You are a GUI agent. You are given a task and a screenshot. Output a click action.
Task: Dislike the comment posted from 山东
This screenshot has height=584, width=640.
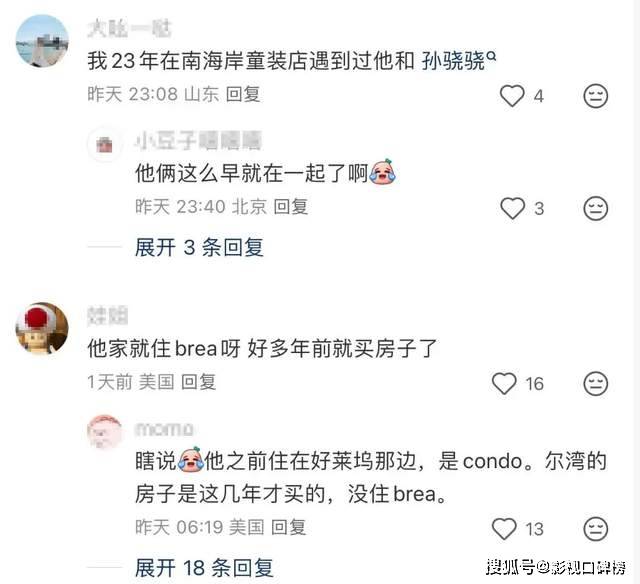click(596, 96)
